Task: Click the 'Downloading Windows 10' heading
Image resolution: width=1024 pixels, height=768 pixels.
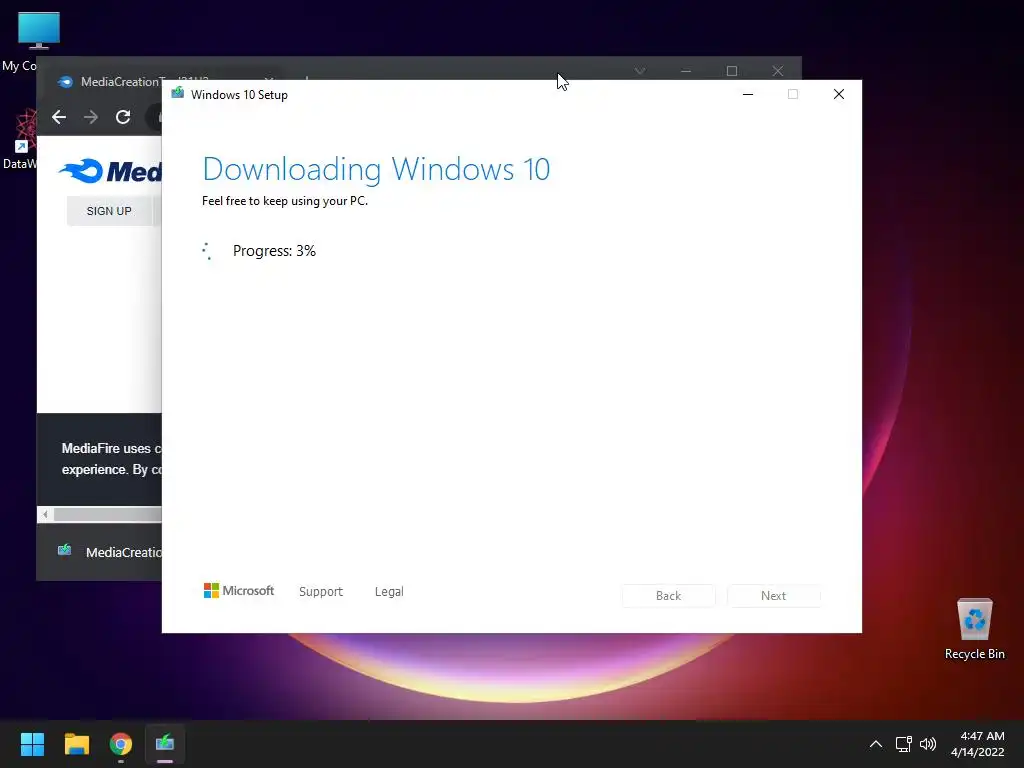Action: point(376,169)
